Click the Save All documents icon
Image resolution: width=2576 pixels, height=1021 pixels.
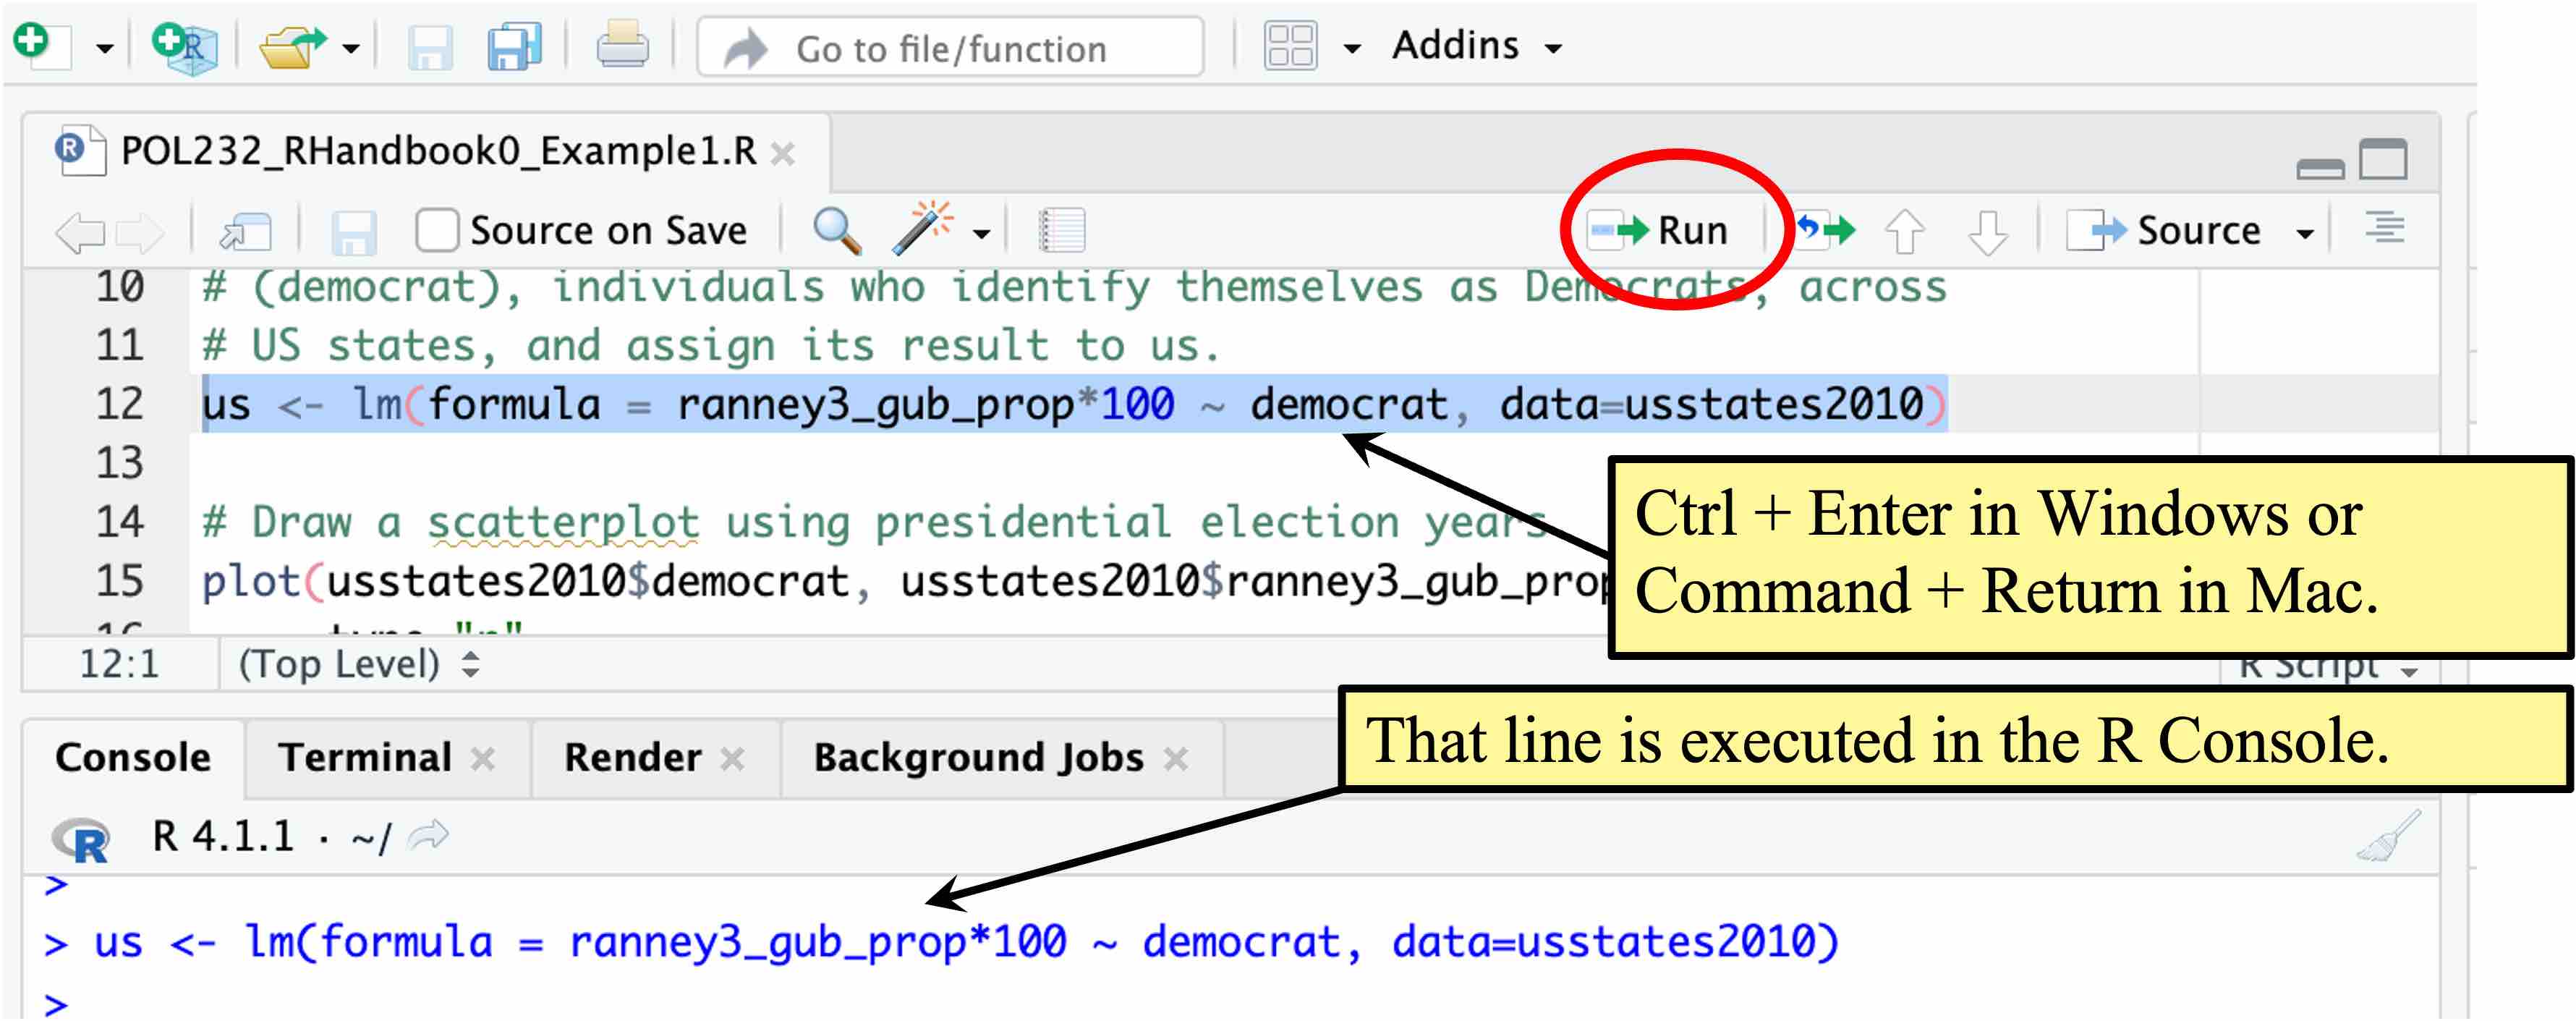(515, 47)
